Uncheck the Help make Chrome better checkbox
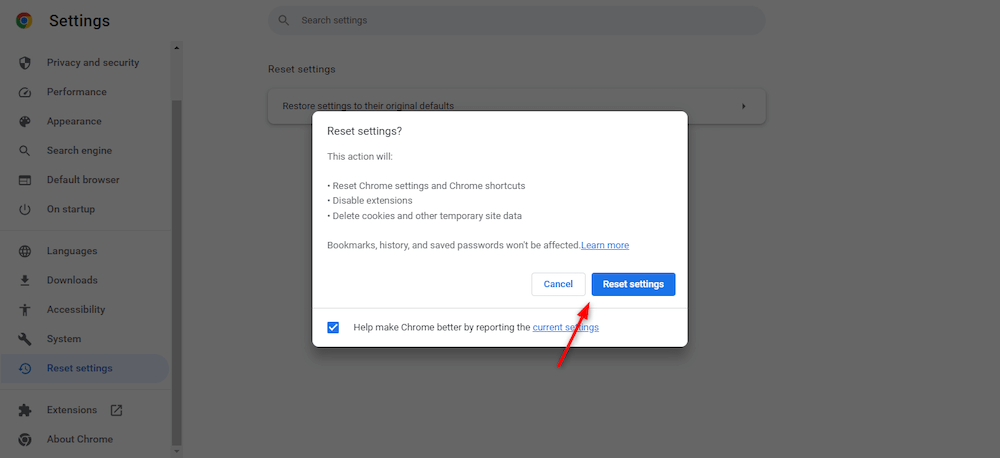 click(x=333, y=327)
